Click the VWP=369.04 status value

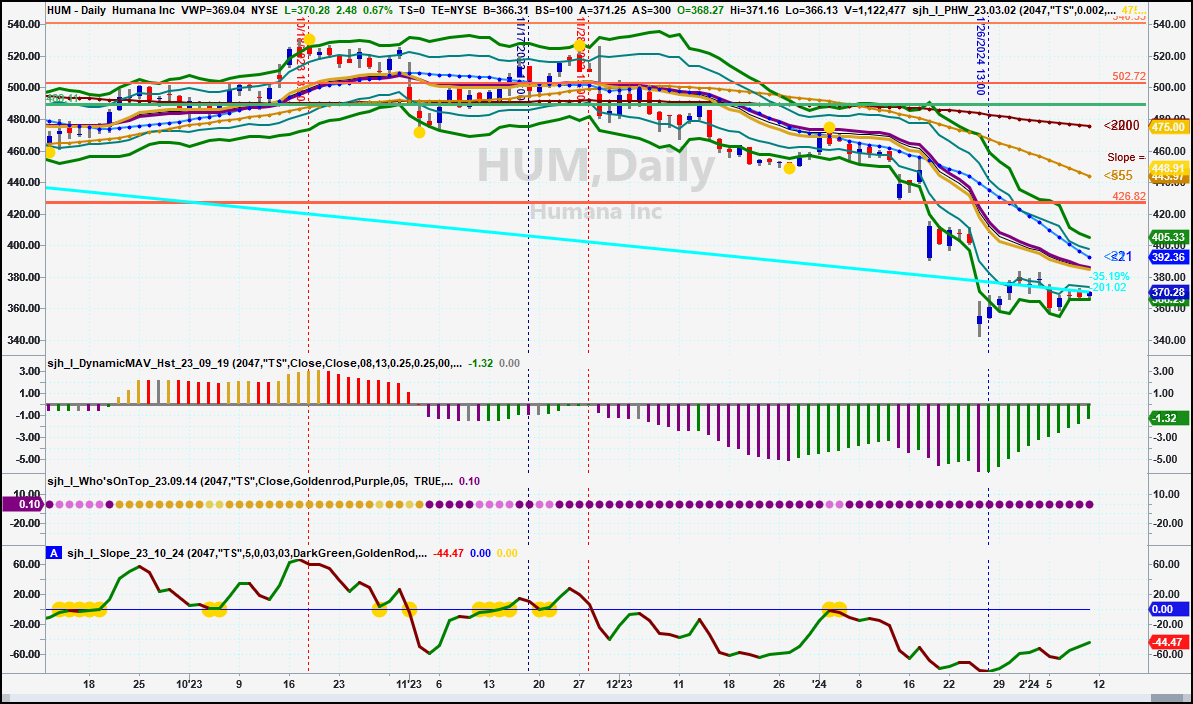[x=213, y=11]
